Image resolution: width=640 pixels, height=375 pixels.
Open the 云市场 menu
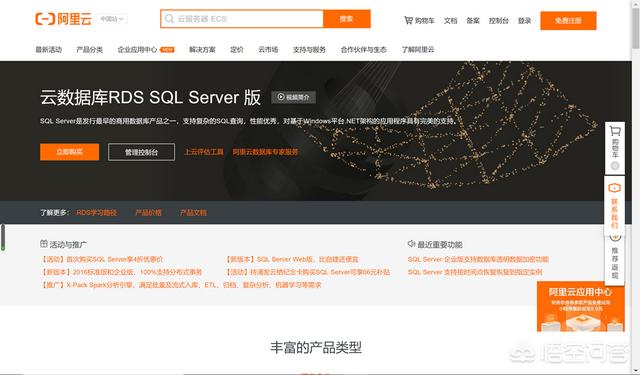click(x=268, y=49)
